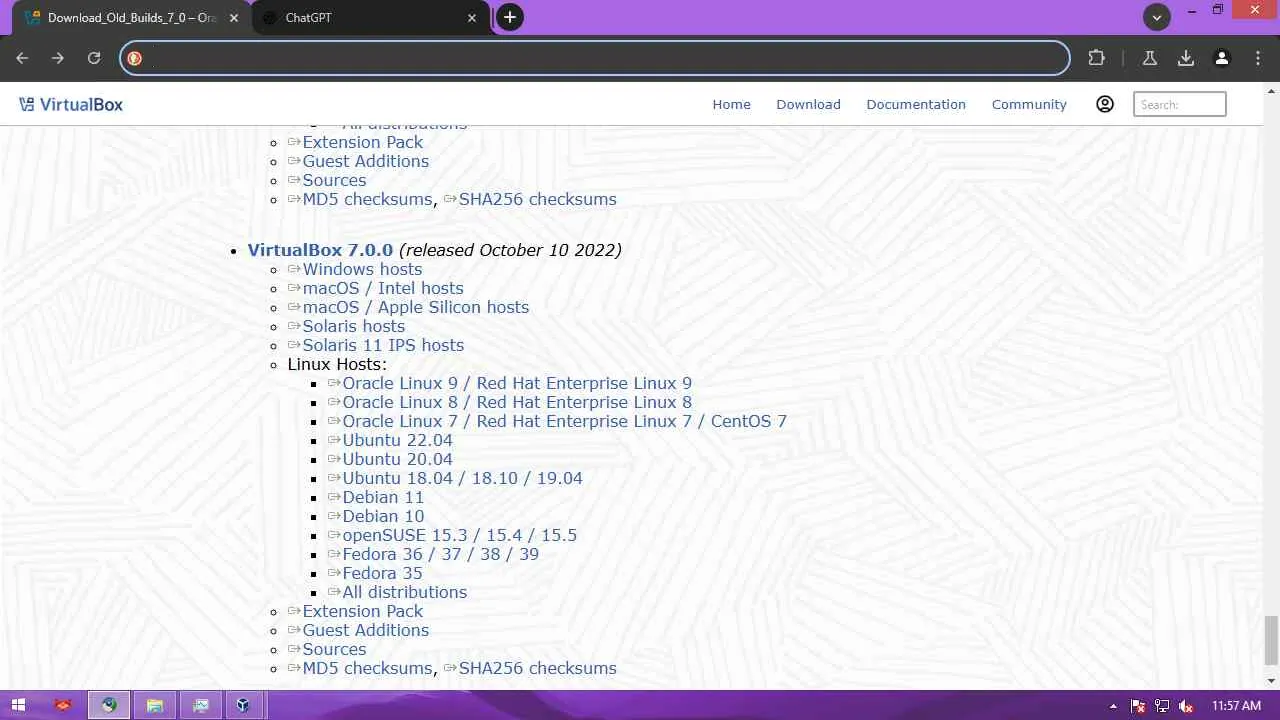Show hidden icons in the system tray

pos(1114,706)
